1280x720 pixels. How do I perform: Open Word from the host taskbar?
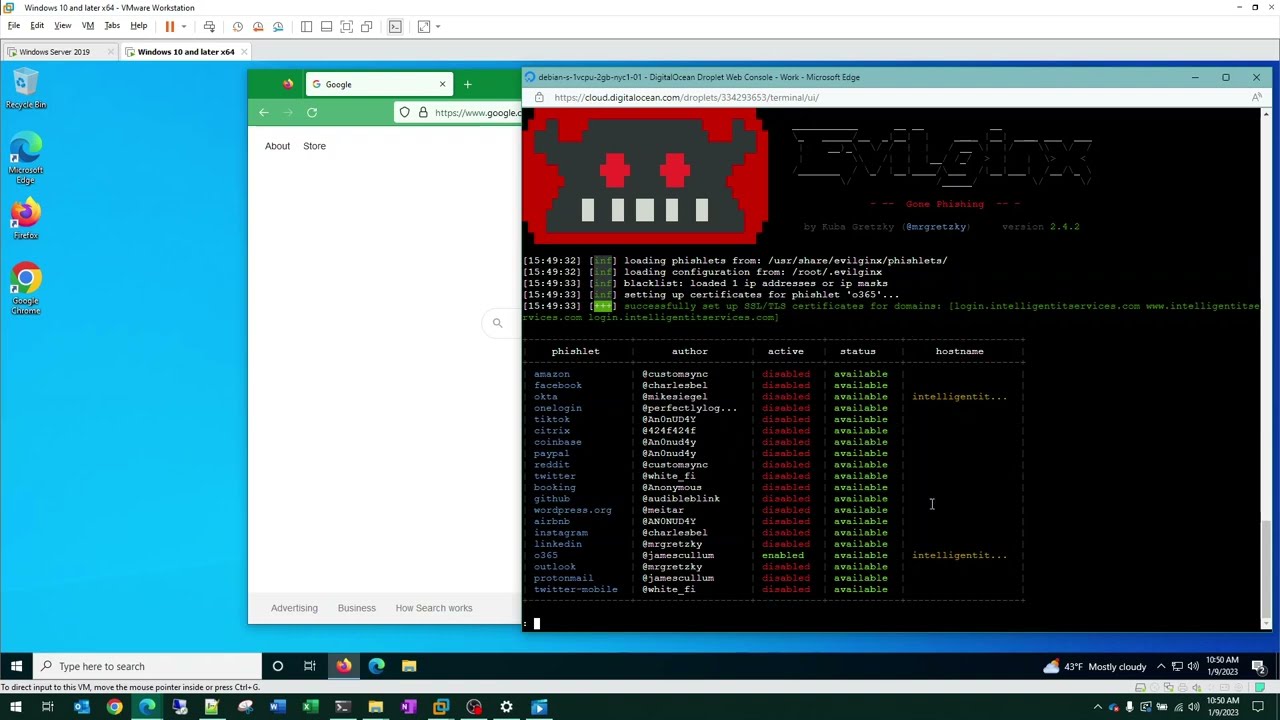point(278,707)
